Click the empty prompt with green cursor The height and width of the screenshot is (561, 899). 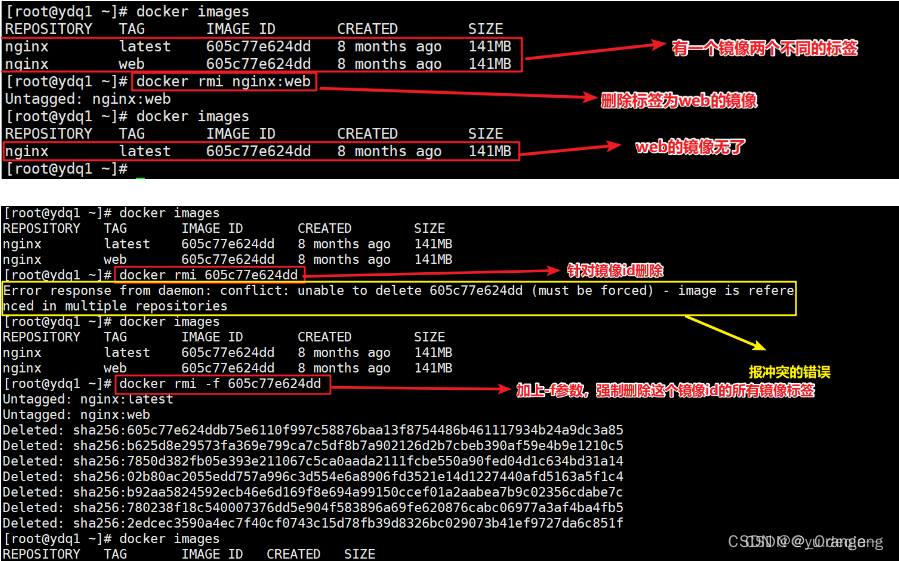point(75,169)
